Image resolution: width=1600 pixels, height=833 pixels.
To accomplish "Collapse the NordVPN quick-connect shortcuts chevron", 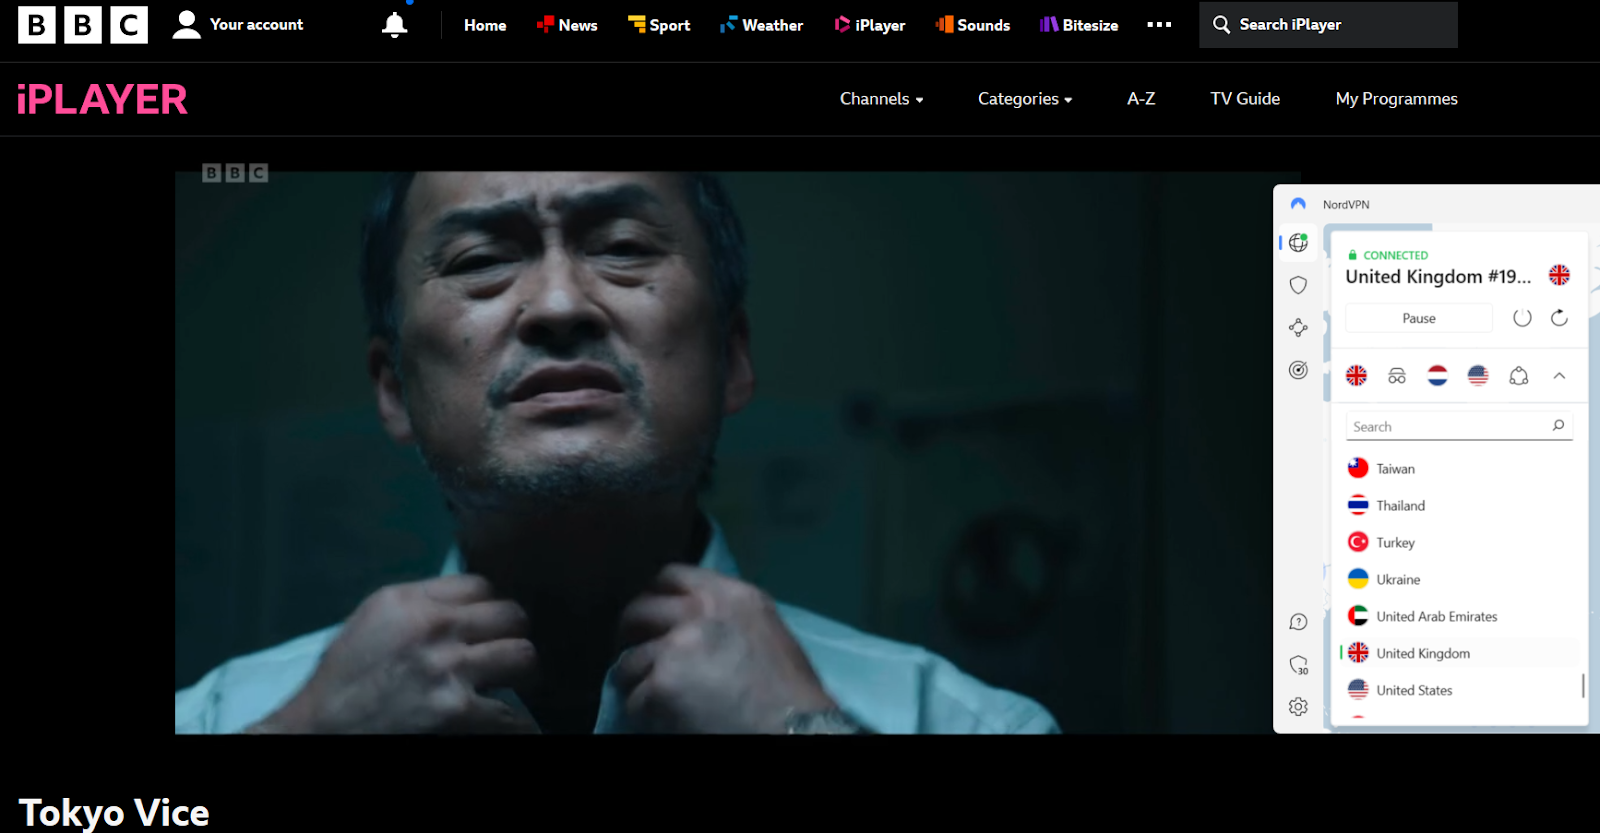I will pos(1559,376).
